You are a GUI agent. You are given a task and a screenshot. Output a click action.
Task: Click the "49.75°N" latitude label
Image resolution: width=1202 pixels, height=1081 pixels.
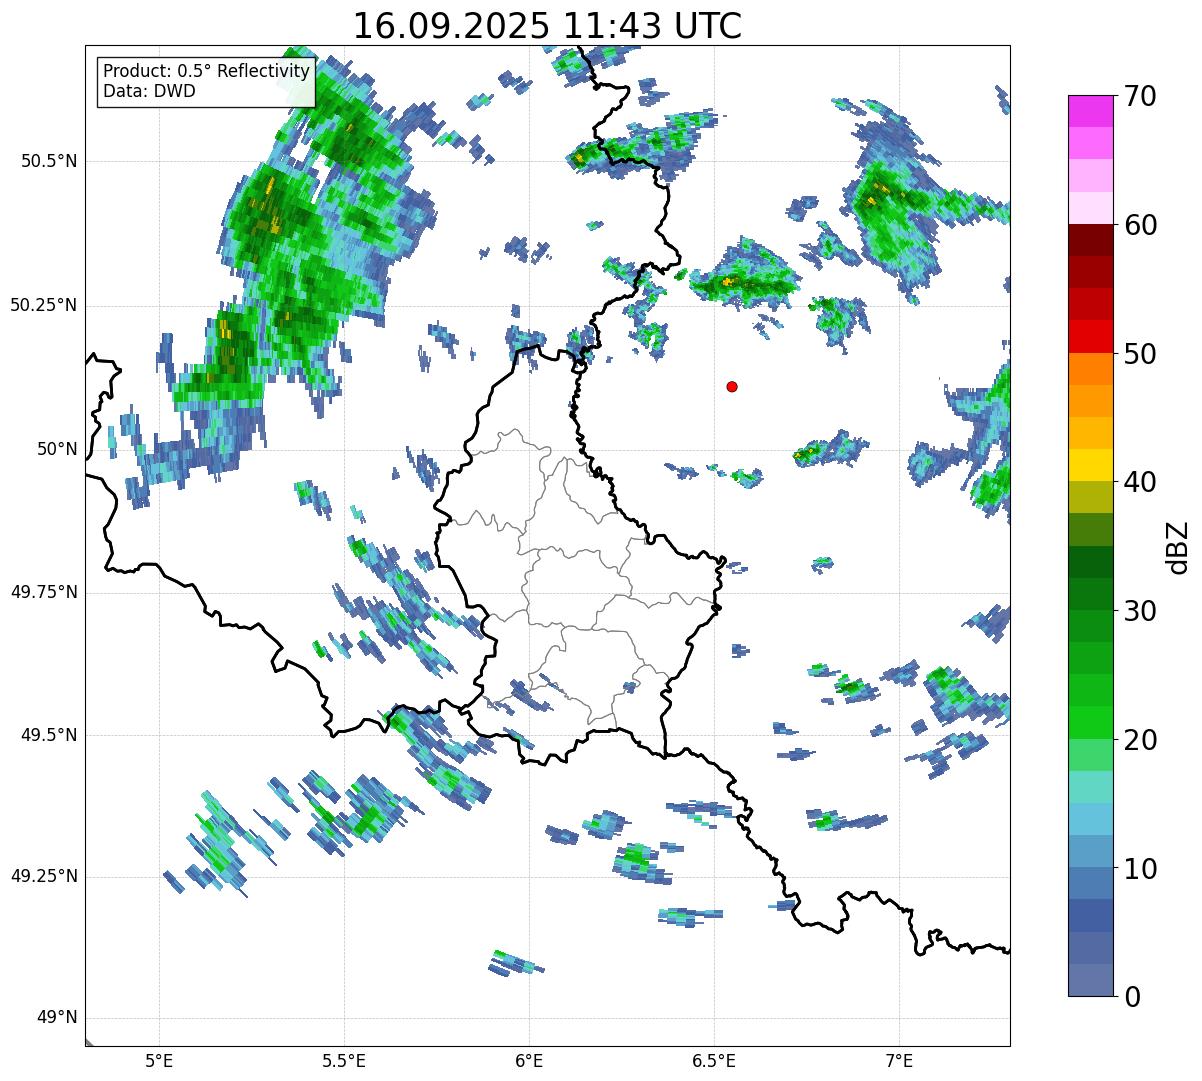44,592
